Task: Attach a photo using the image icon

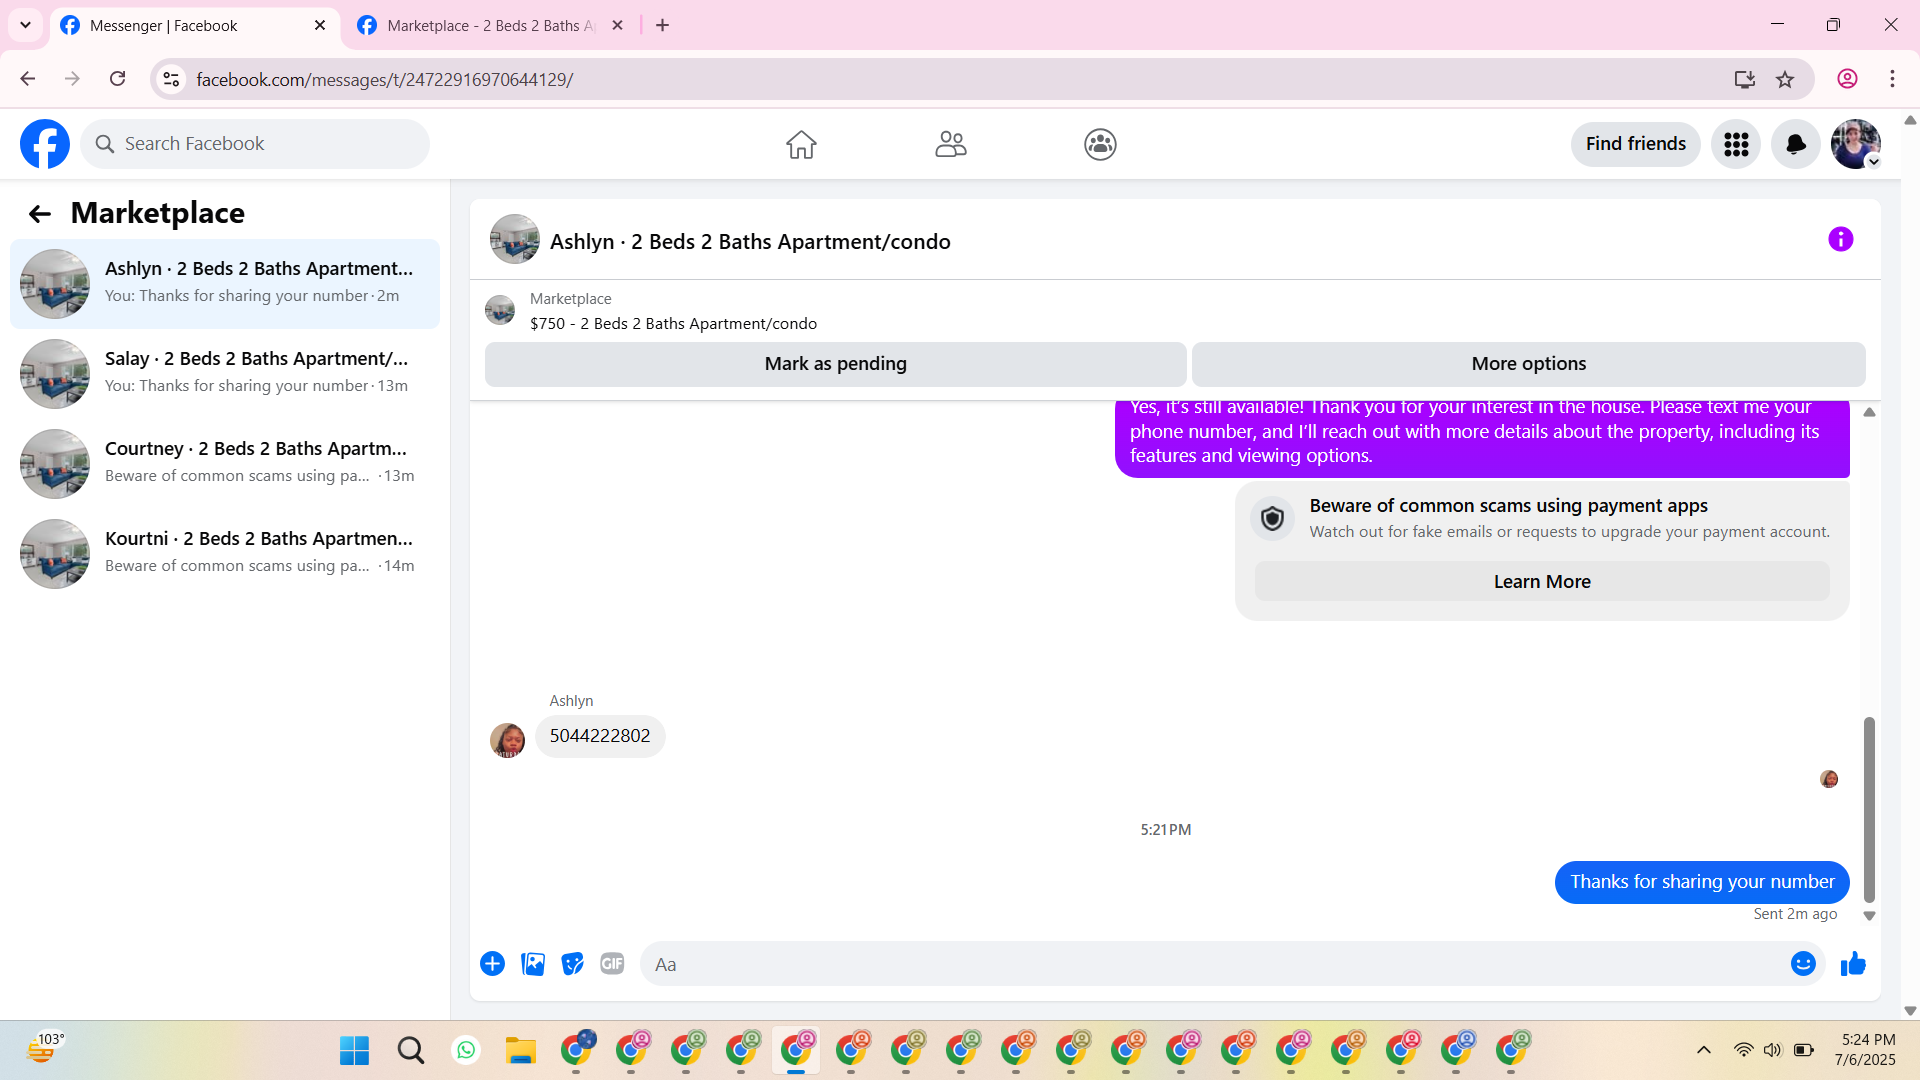Action: 533,964
